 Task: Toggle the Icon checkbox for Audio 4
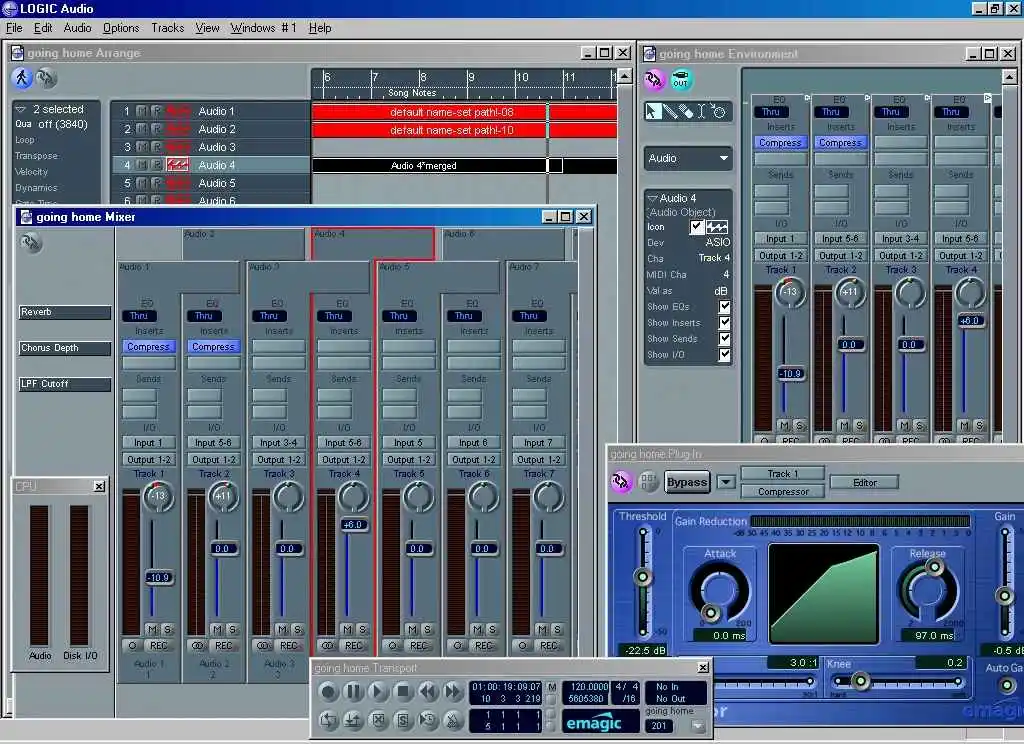click(x=696, y=227)
